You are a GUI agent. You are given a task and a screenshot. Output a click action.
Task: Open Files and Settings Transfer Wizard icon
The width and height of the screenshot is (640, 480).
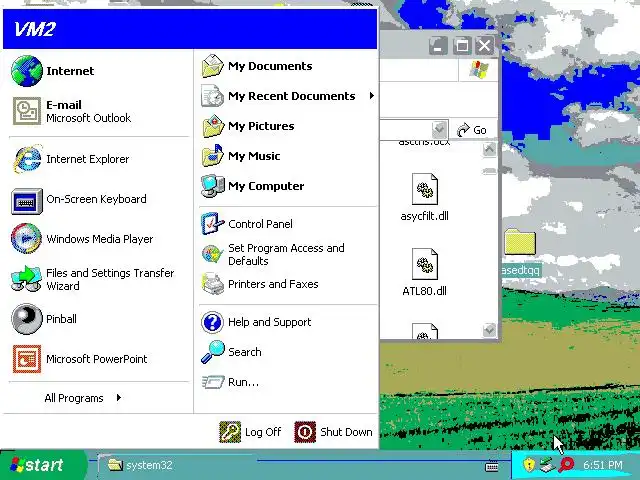point(27,278)
